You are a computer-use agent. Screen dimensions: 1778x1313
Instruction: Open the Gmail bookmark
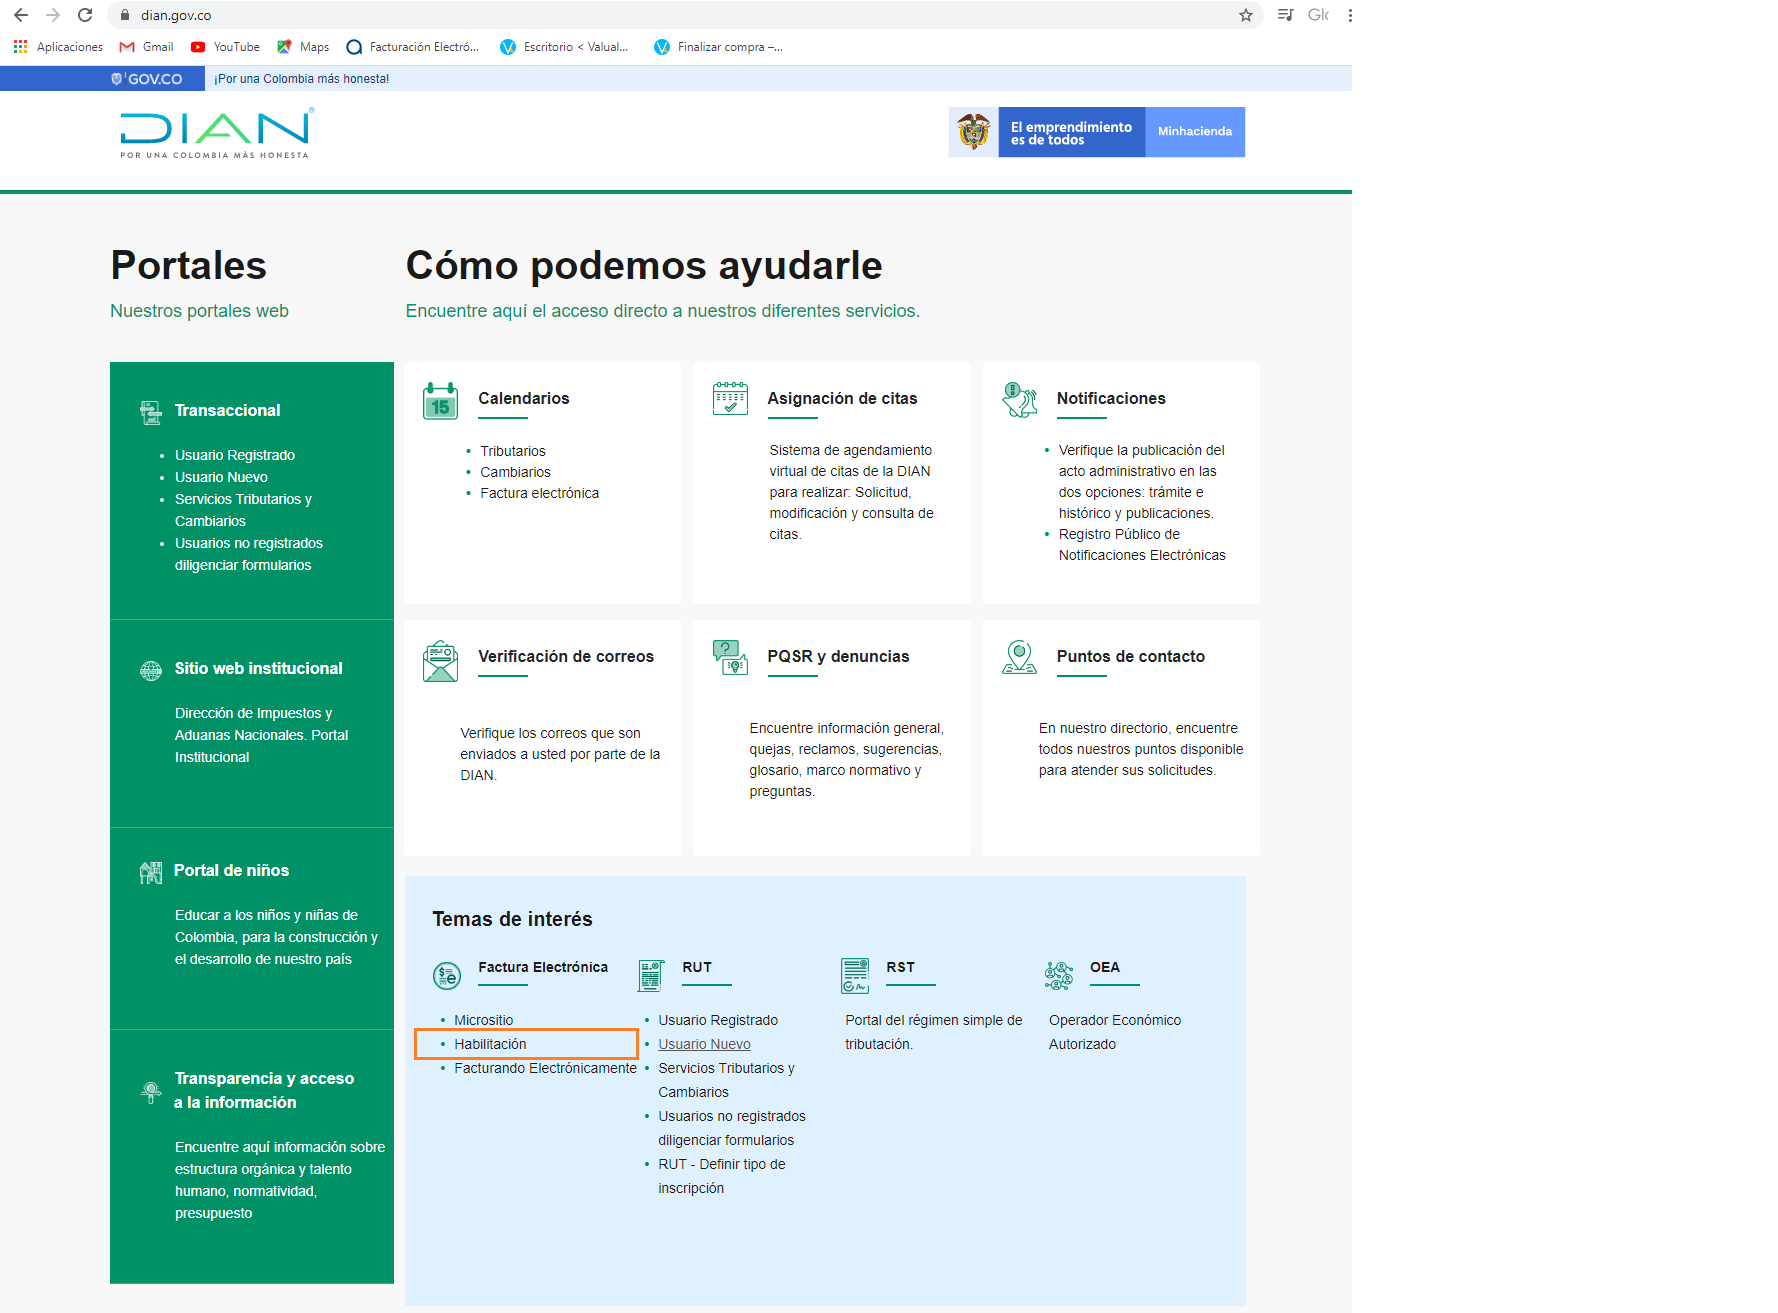click(147, 47)
